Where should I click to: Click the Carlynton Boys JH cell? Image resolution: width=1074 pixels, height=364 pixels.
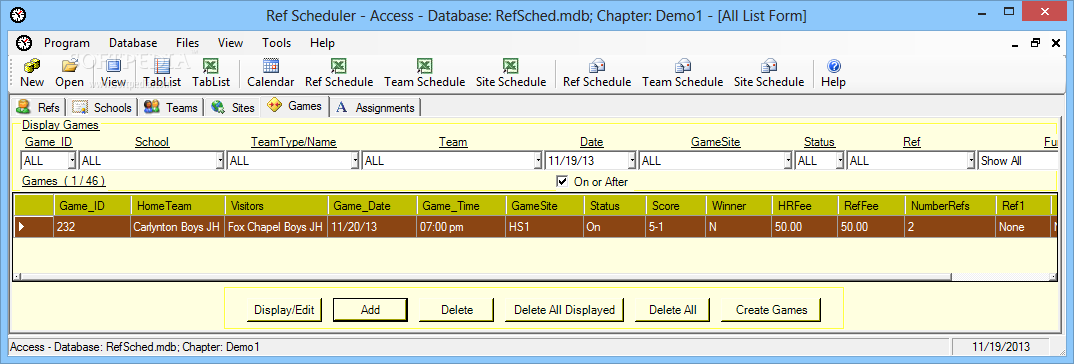pos(178,227)
